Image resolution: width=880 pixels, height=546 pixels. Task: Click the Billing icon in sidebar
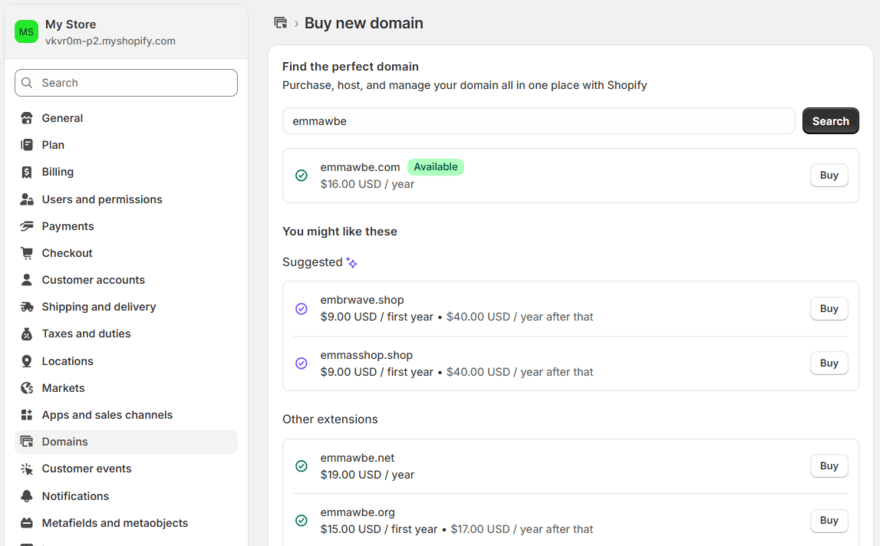pyautogui.click(x=27, y=172)
